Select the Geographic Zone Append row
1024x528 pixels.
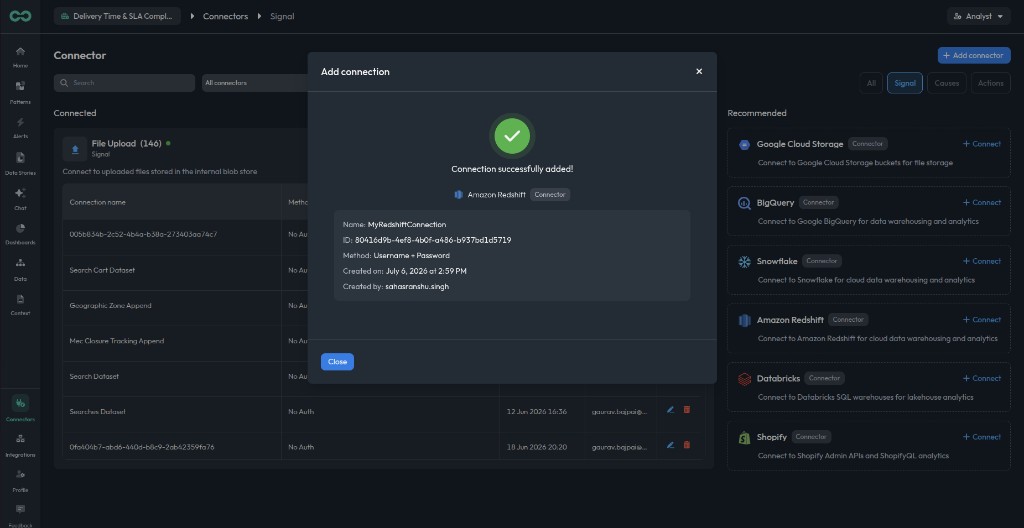(x=110, y=305)
